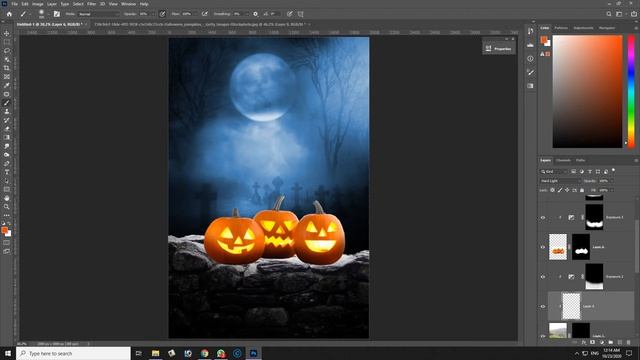Image resolution: width=640 pixels, height=360 pixels.
Task: Select the Move tool
Action: (x=7, y=33)
